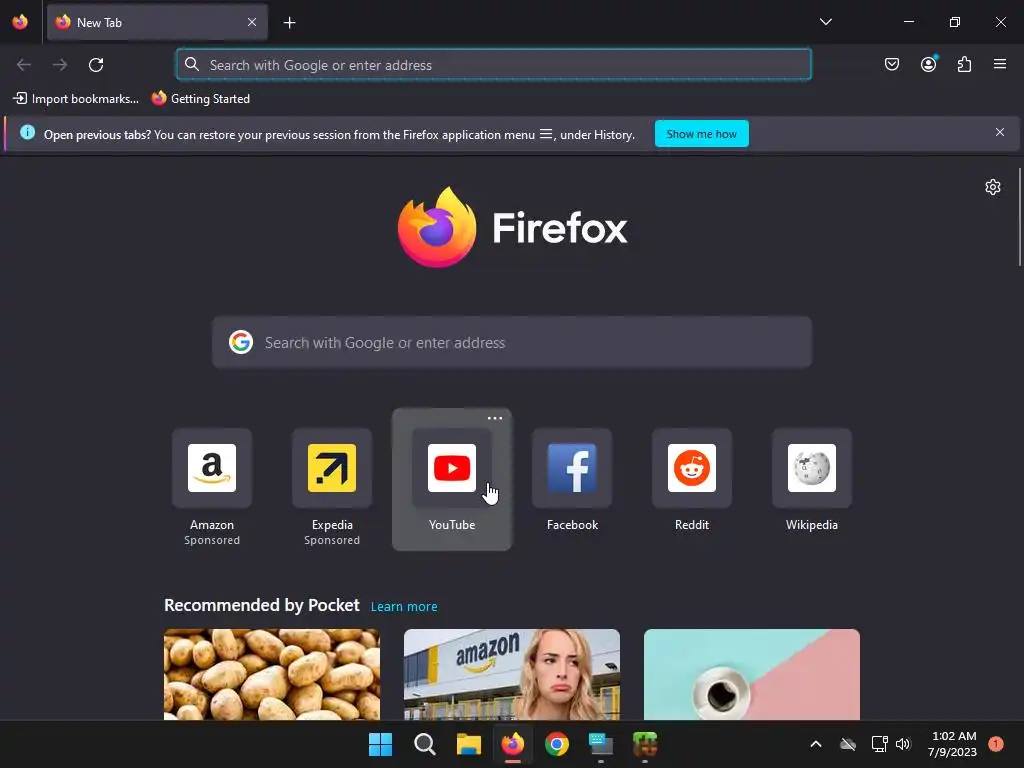Dismiss the restore session notification bar
1024x768 pixels.
click(1000, 133)
